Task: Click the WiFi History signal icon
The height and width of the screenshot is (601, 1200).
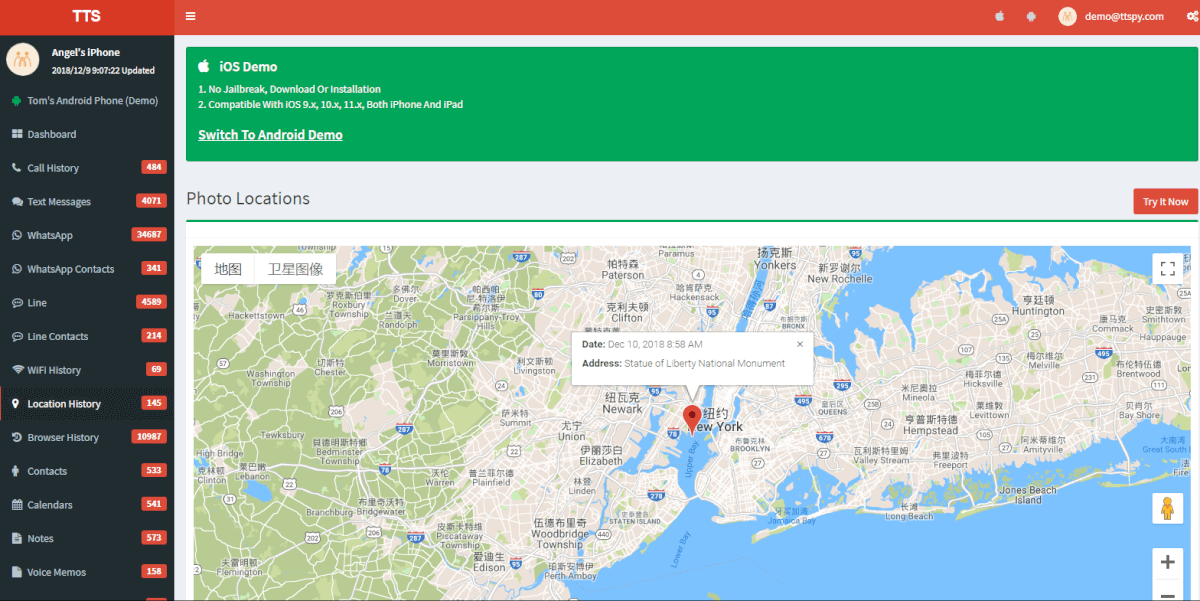Action: coord(17,370)
